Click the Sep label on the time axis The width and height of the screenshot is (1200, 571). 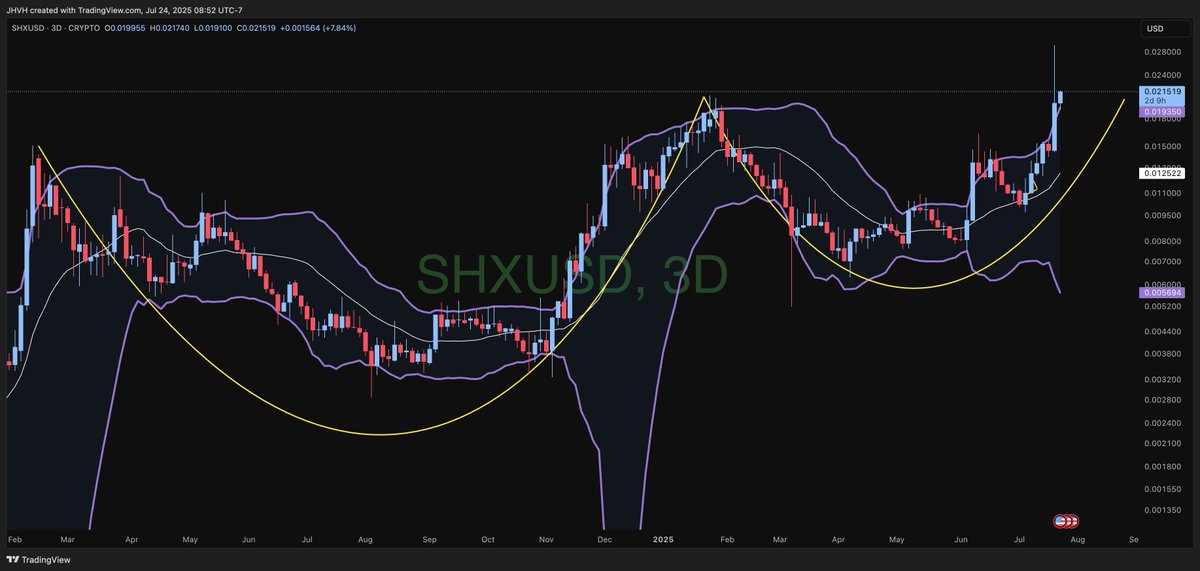[x=429, y=538]
